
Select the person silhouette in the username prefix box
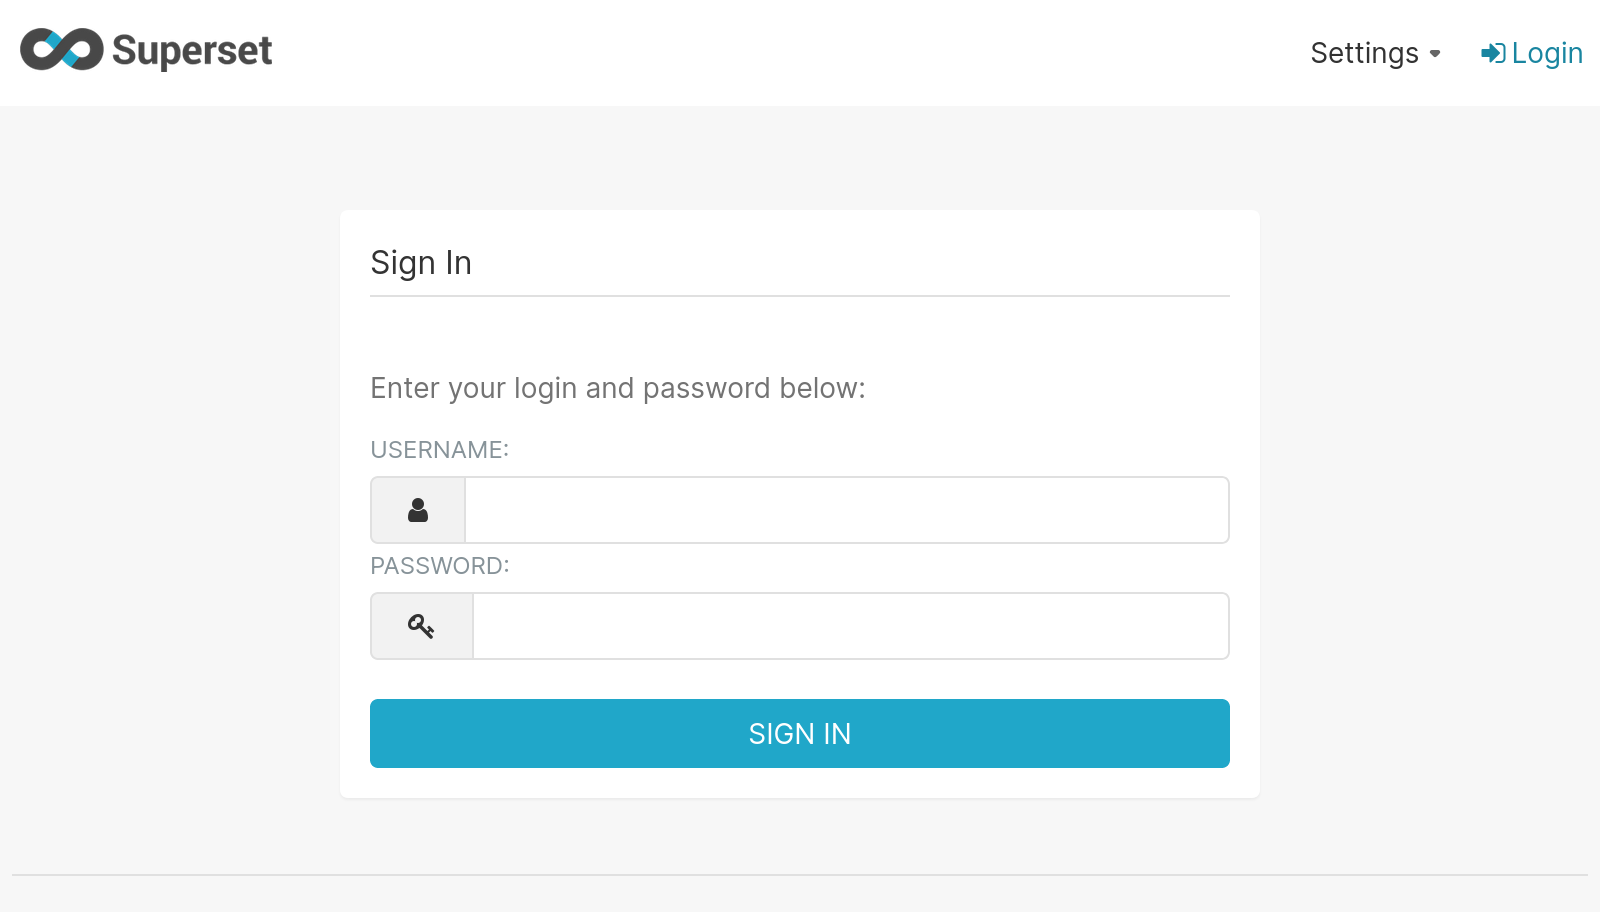click(x=417, y=510)
